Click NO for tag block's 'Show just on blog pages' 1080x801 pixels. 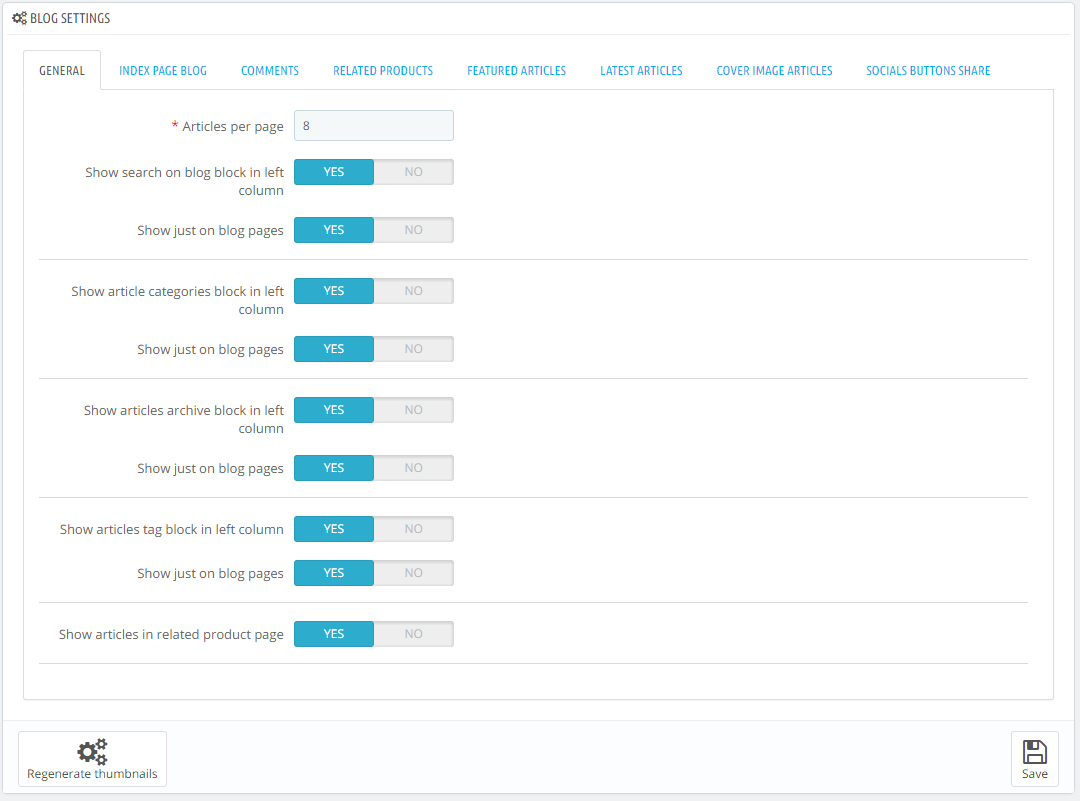point(414,573)
